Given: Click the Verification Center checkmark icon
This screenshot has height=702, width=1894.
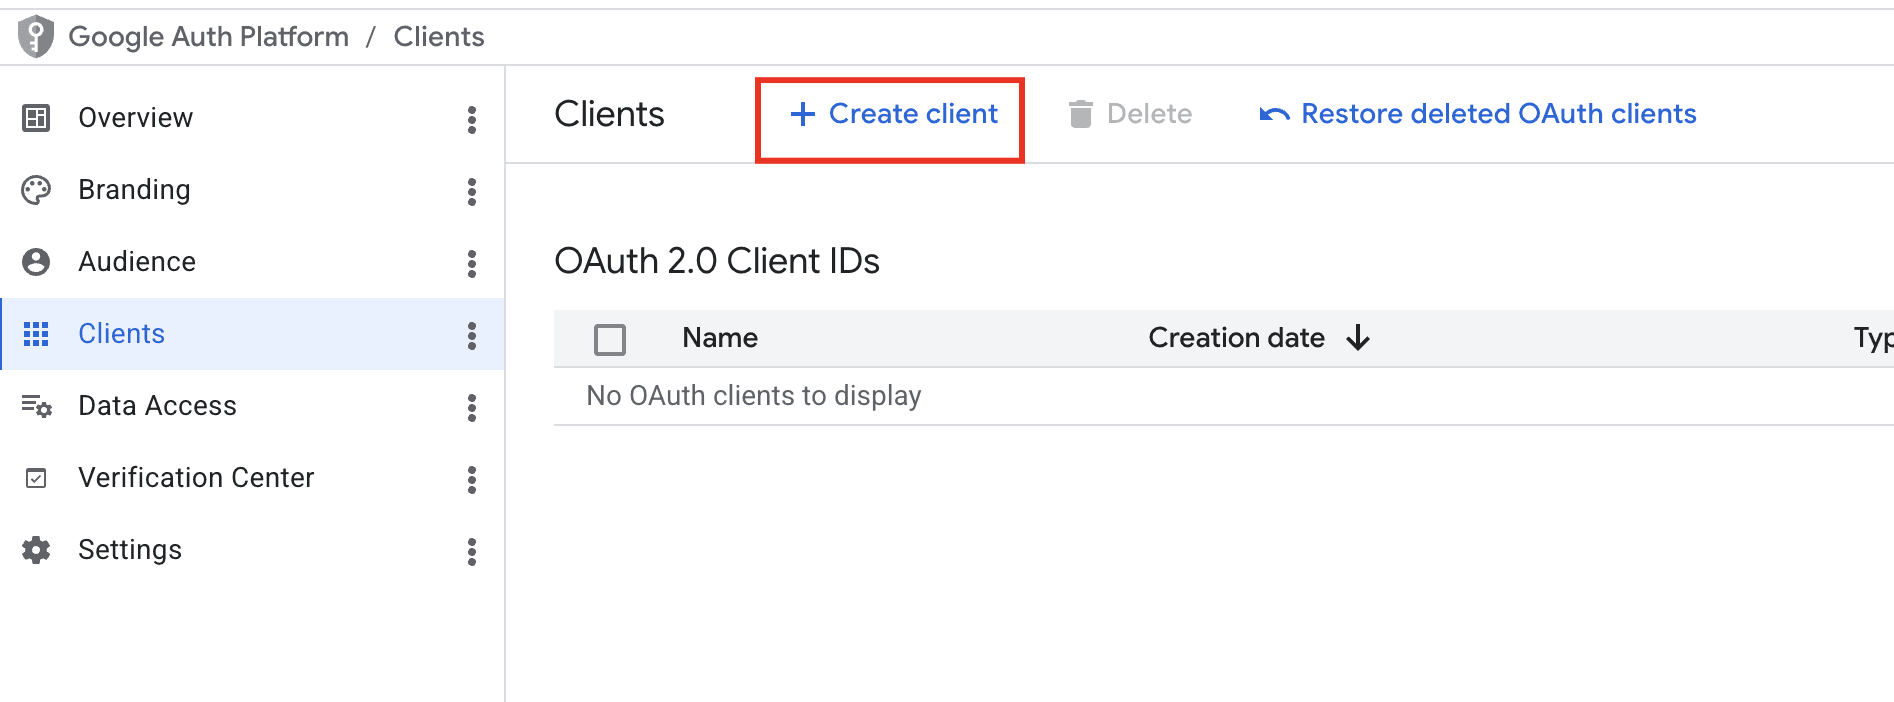Looking at the screenshot, I should click(x=36, y=478).
